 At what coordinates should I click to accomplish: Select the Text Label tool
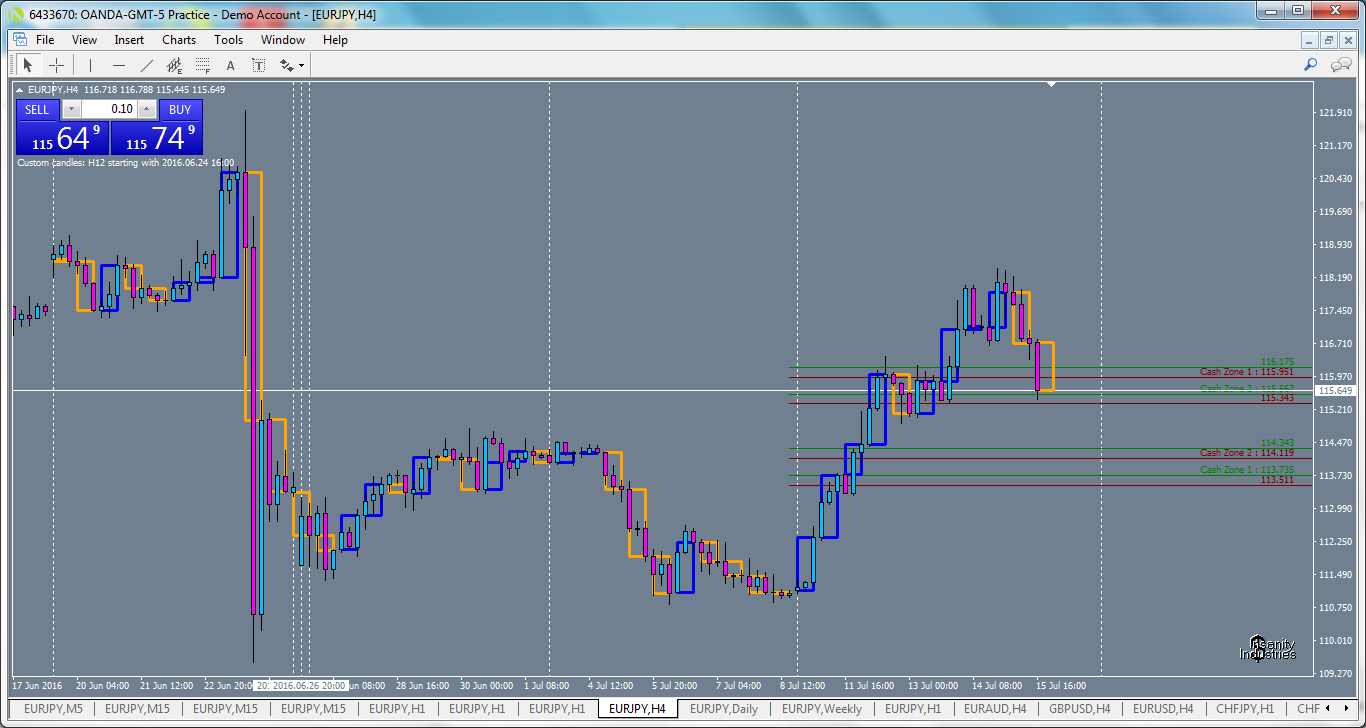(x=257, y=65)
